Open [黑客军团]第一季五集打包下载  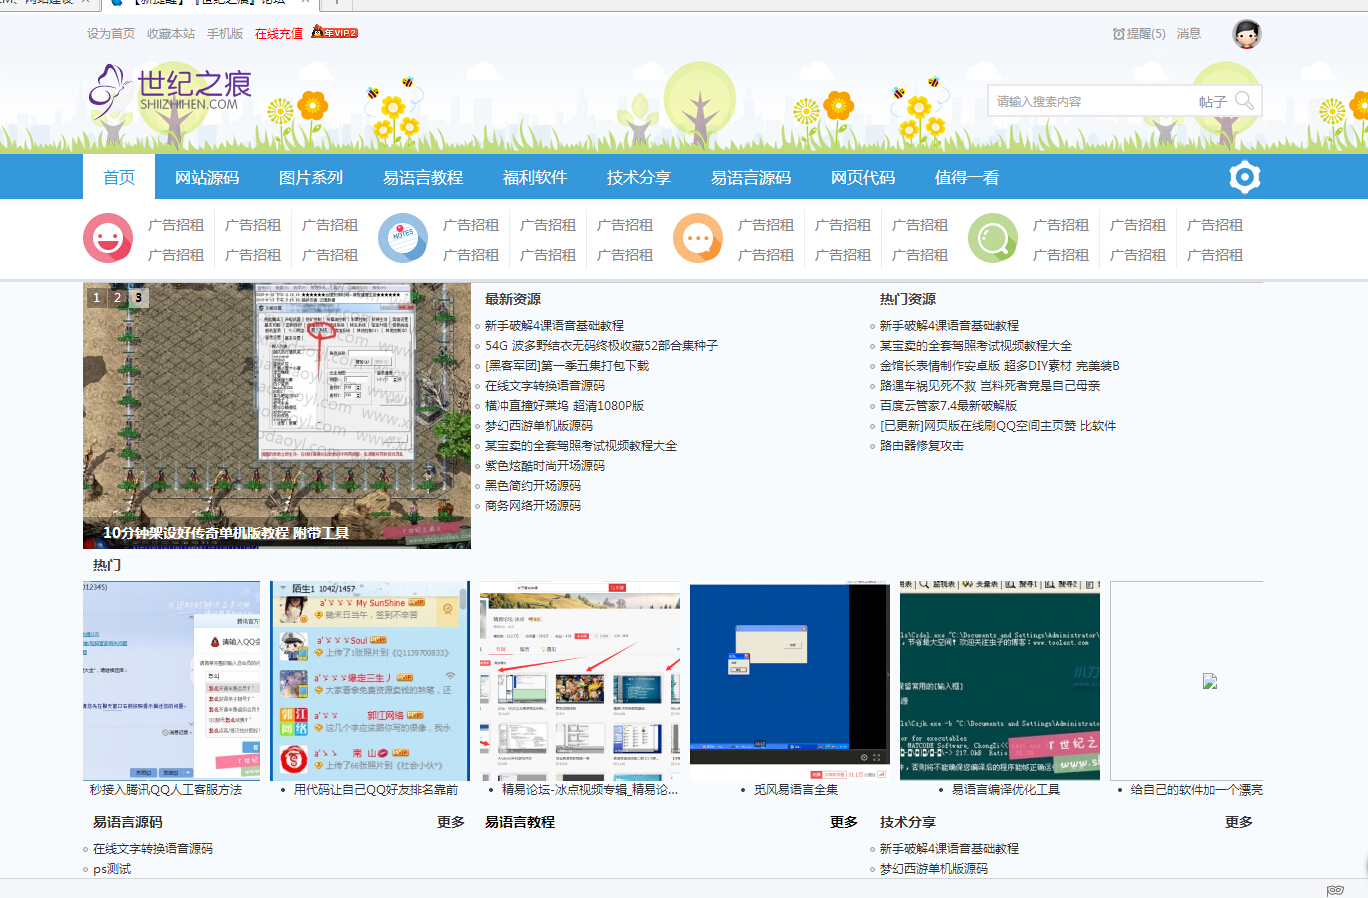tap(567, 365)
